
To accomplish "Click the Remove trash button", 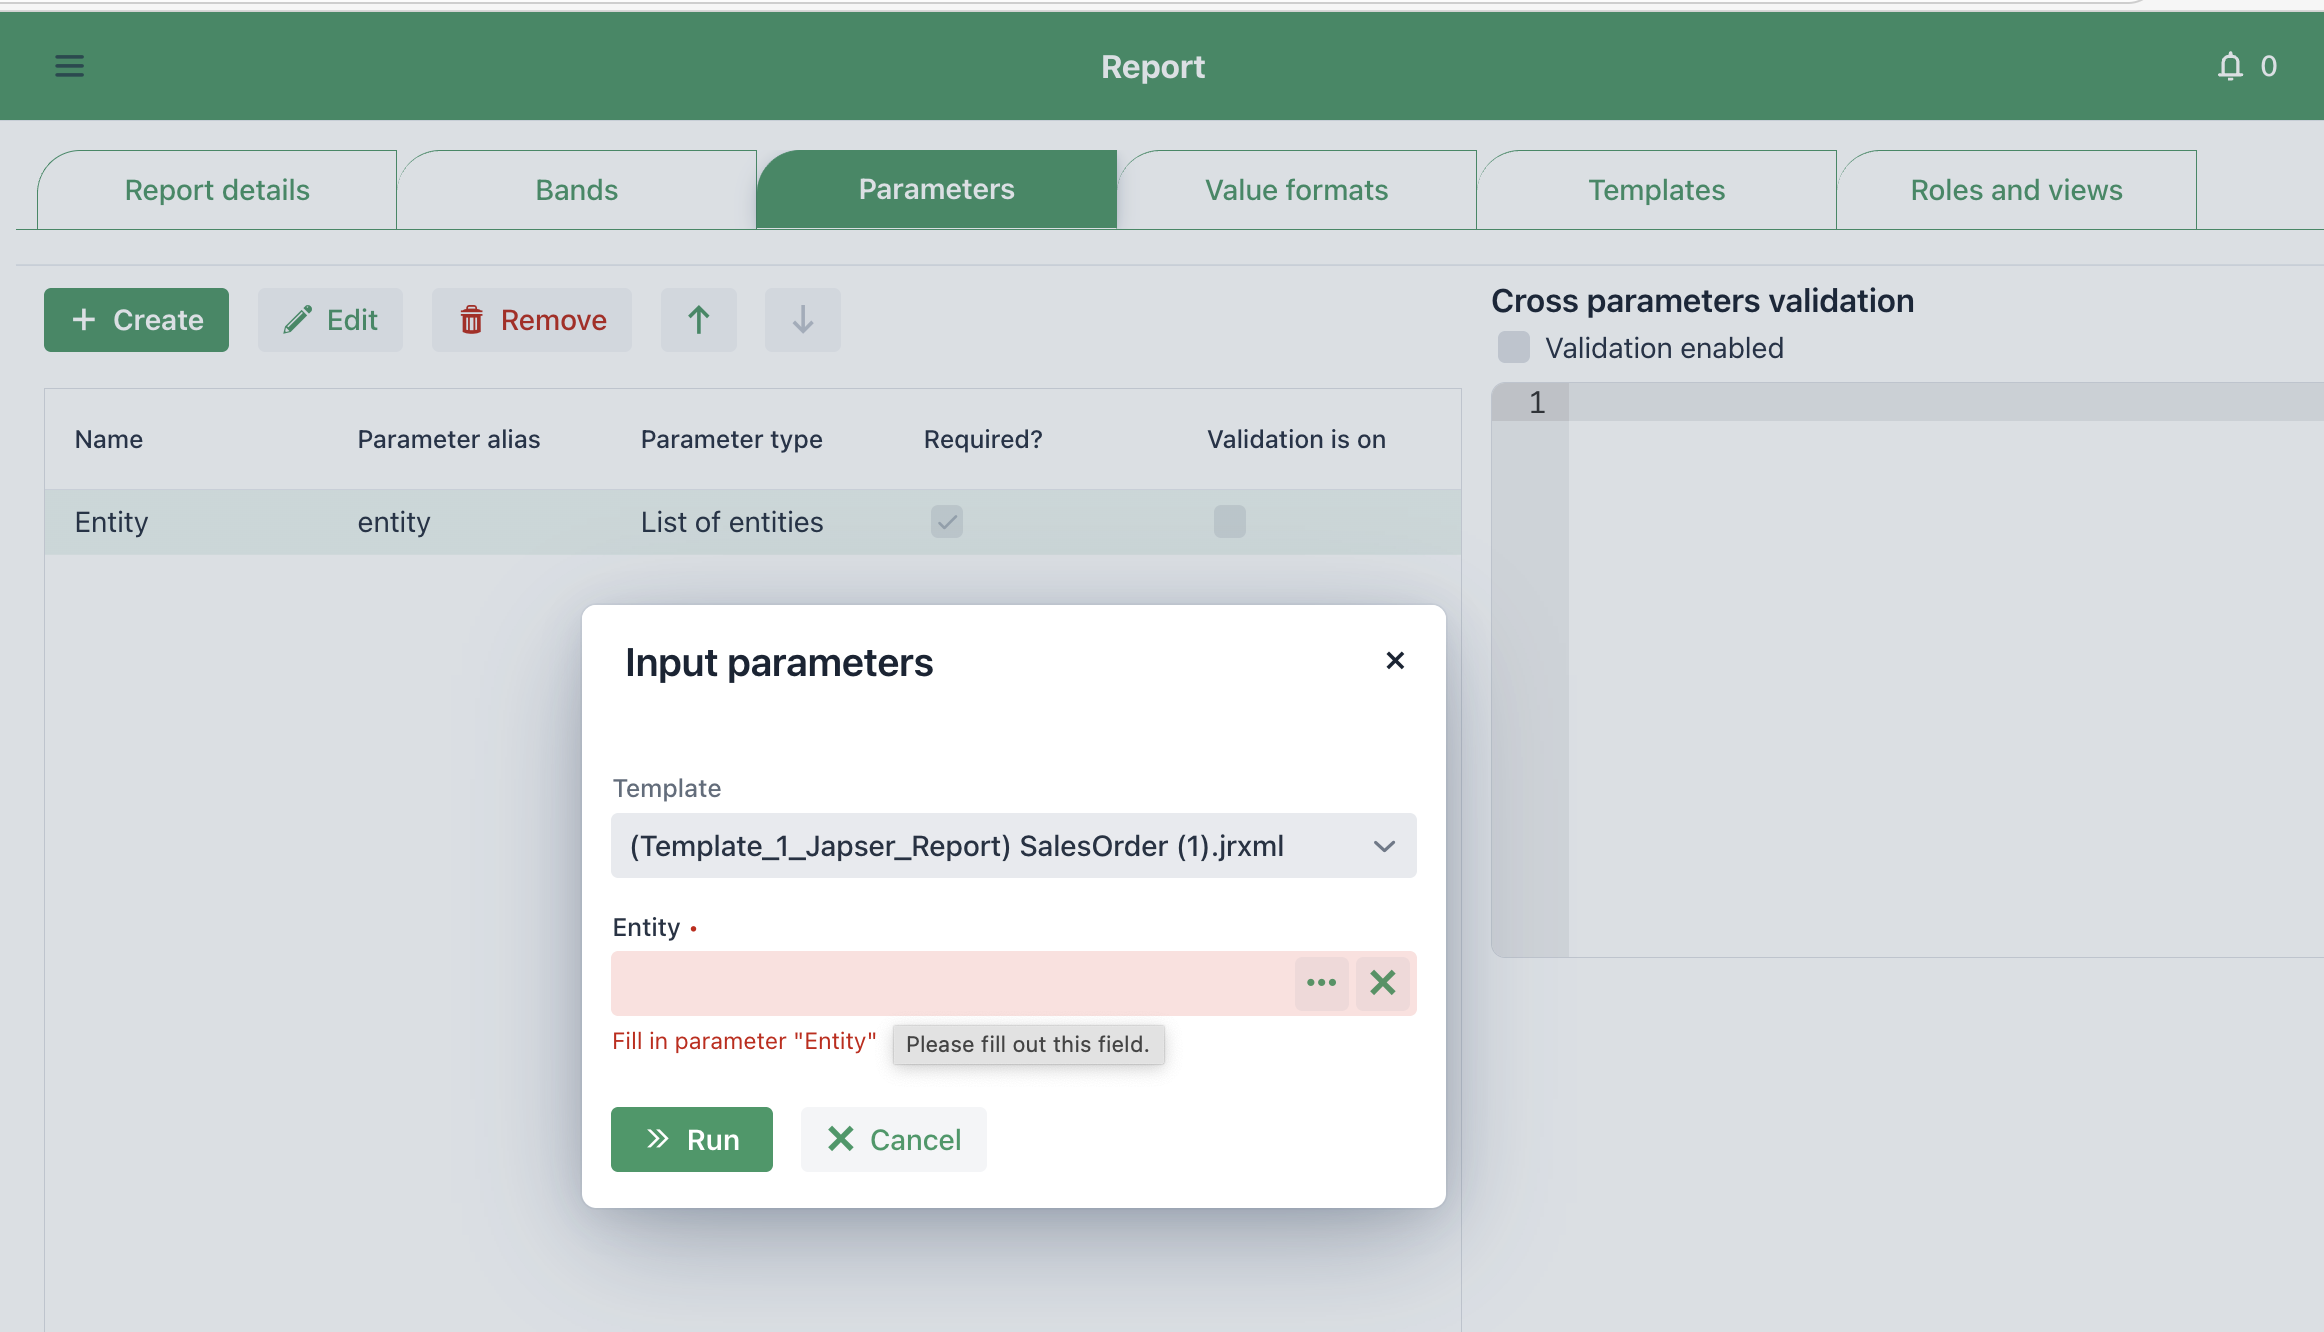I will click(x=532, y=320).
